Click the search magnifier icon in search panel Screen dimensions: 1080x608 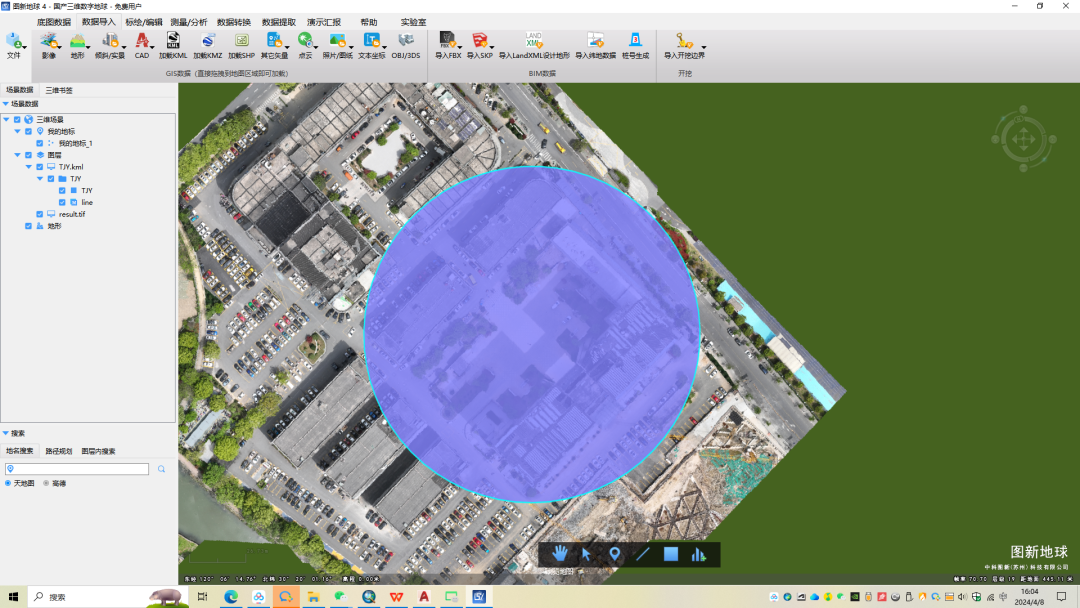[x=161, y=469]
